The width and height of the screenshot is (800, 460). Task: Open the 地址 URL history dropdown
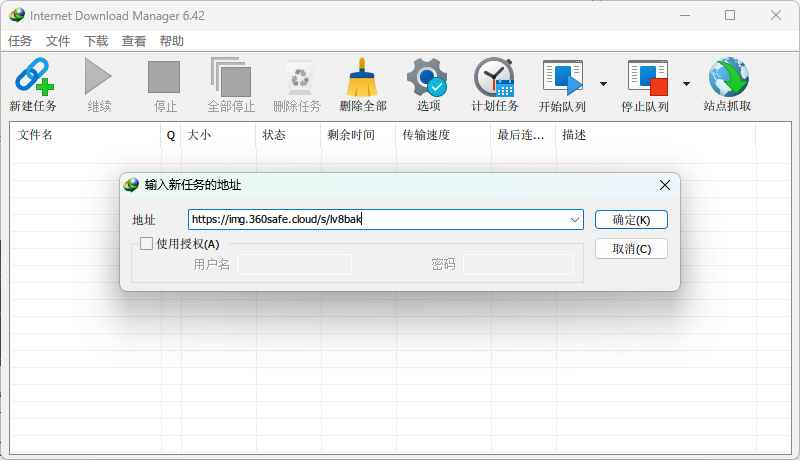[574, 220]
